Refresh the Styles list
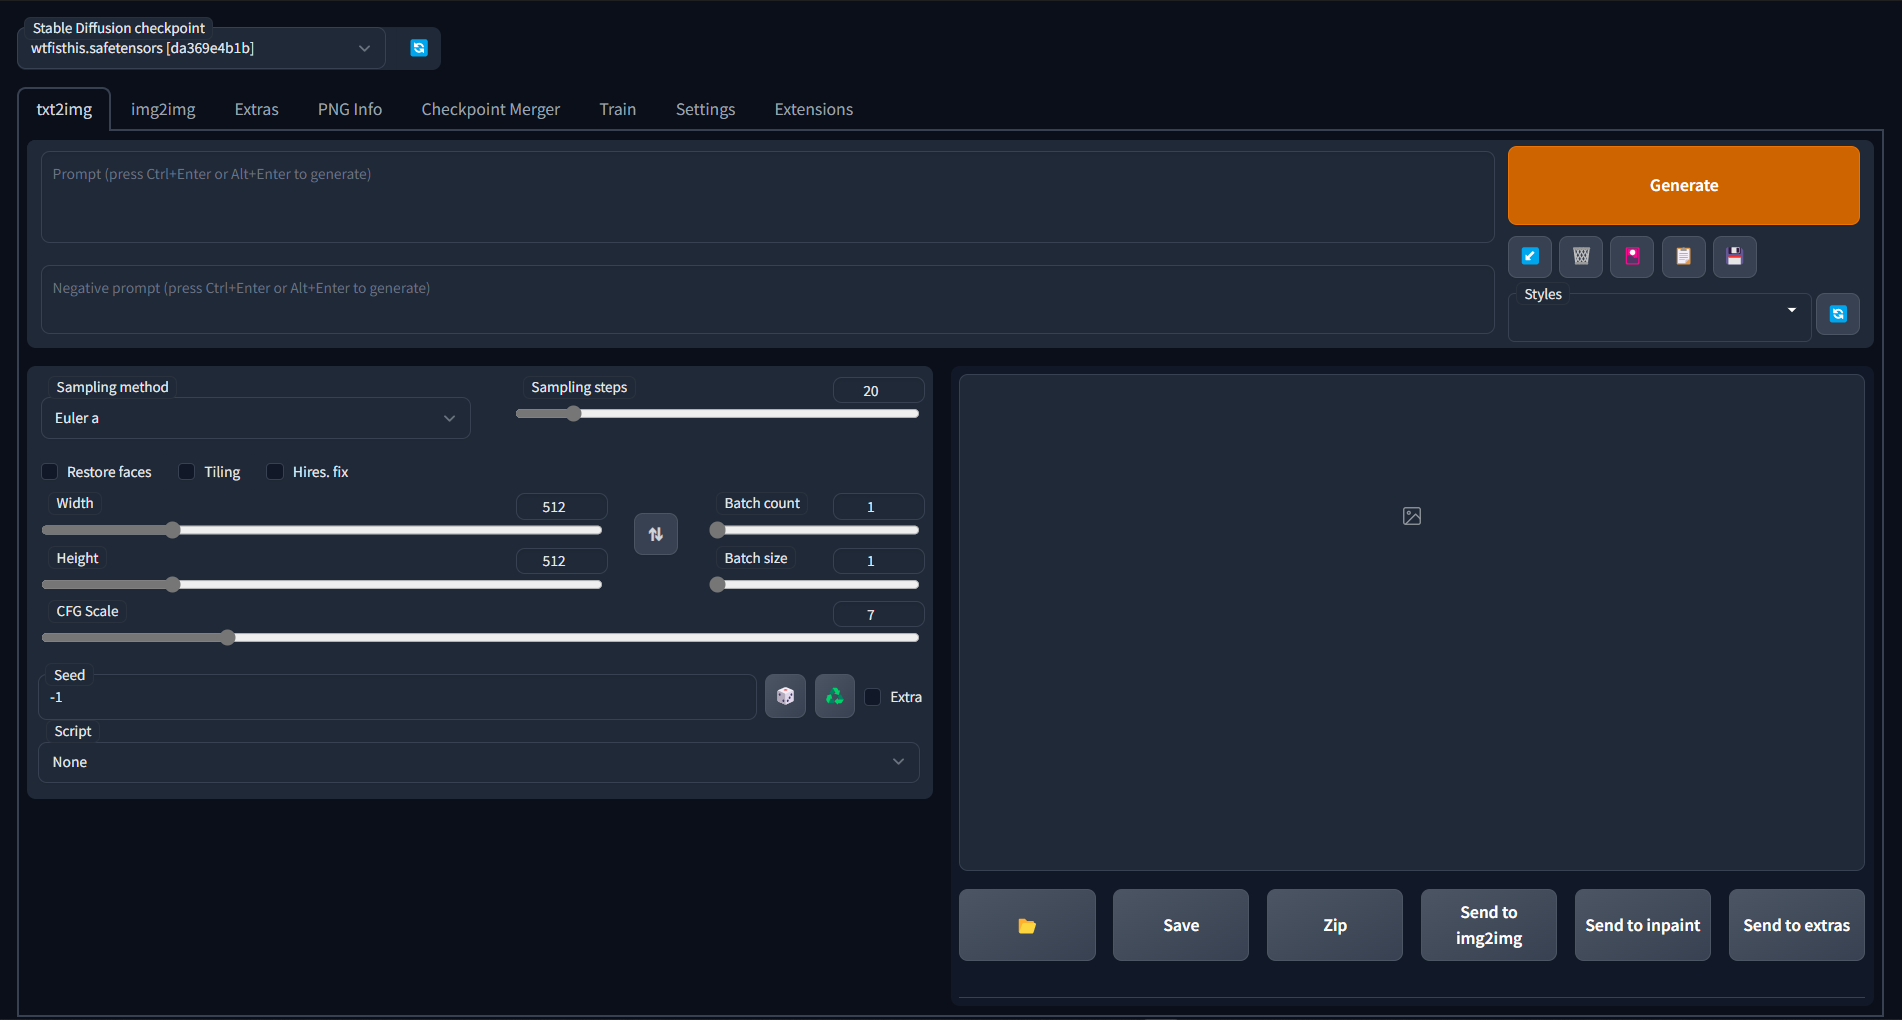The image size is (1902, 1020). pyautogui.click(x=1838, y=314)
